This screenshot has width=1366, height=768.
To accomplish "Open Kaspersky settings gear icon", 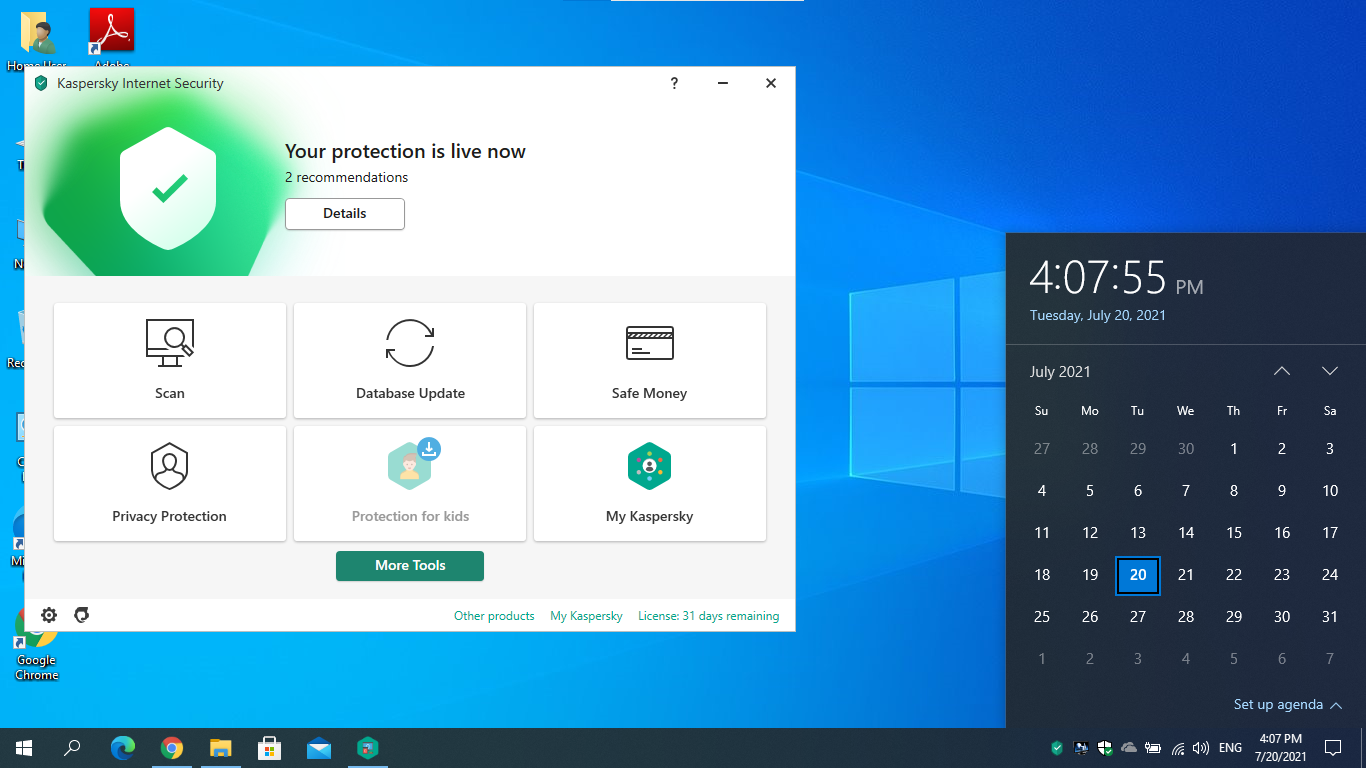I will tap(49, 615).
